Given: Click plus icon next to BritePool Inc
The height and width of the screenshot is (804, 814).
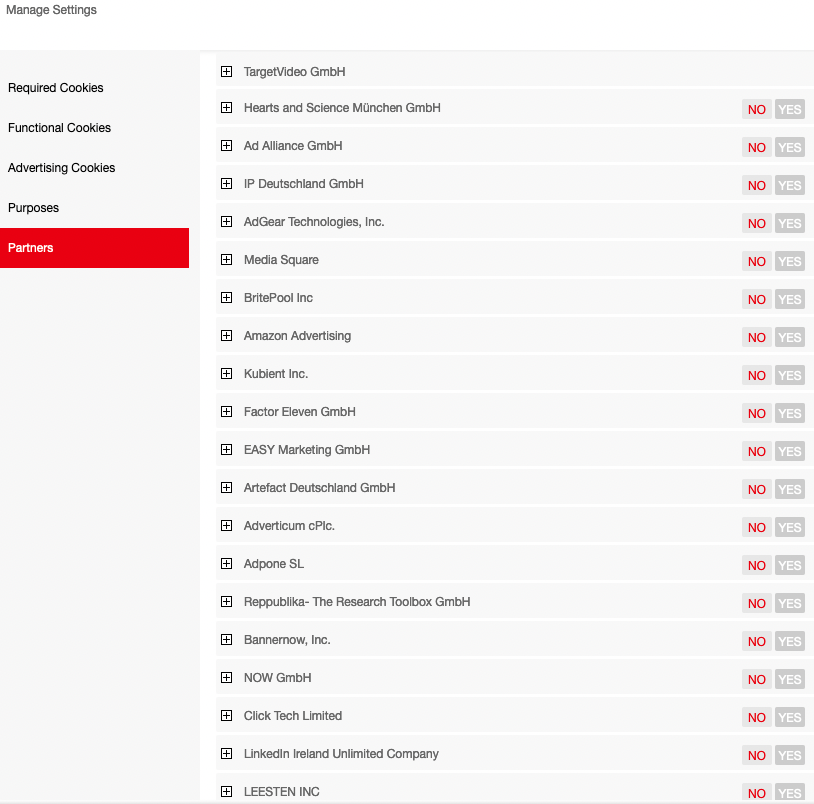Looking at the screenshot, I should click(226, 298).
